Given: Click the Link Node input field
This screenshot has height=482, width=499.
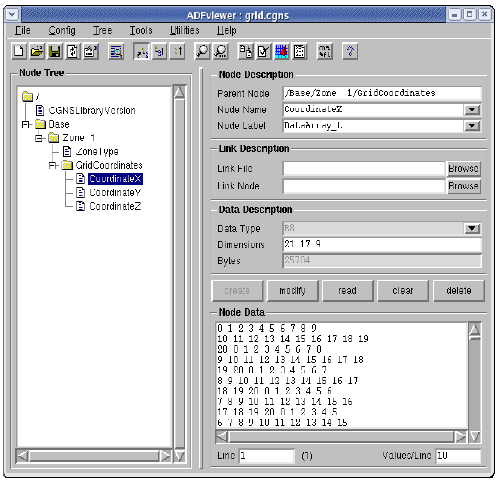Looking at the screenshot, I should [x=364, y=186].
